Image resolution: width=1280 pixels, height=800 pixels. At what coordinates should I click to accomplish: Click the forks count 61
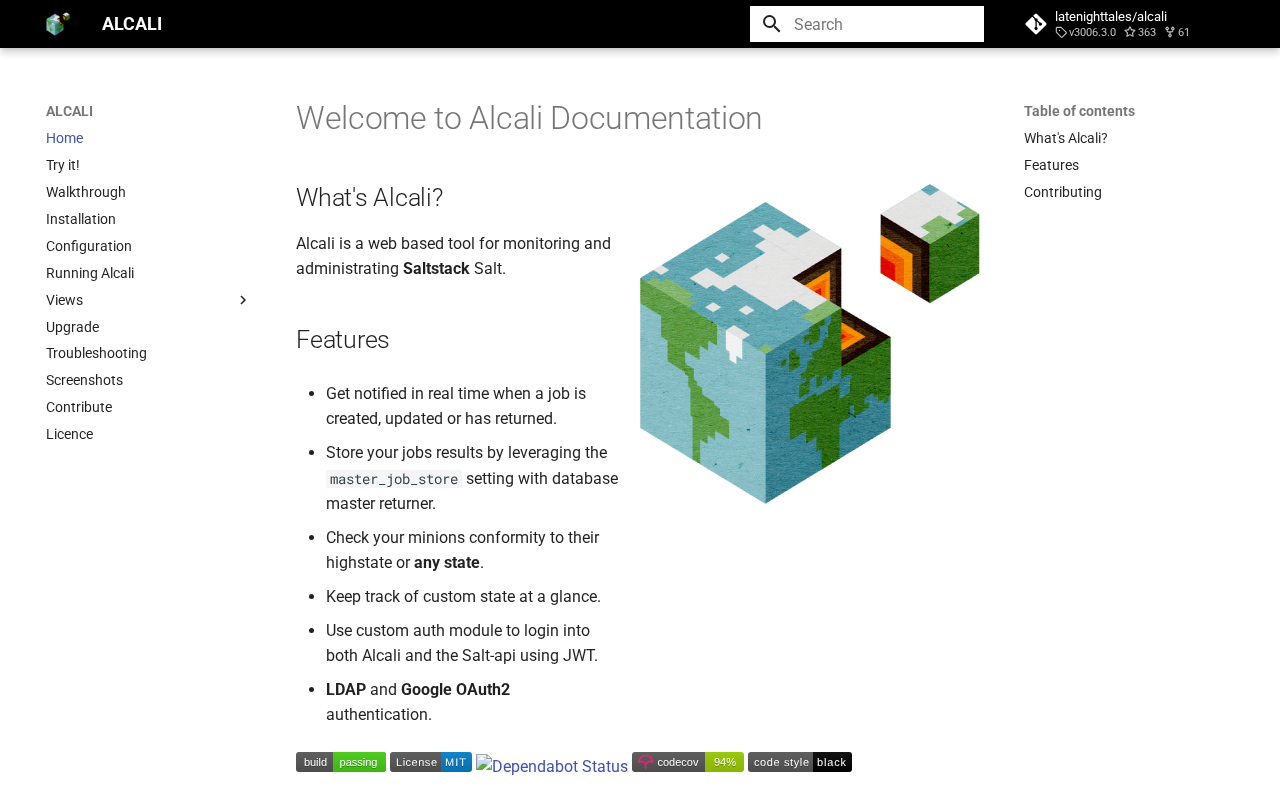click(1177, 32)
